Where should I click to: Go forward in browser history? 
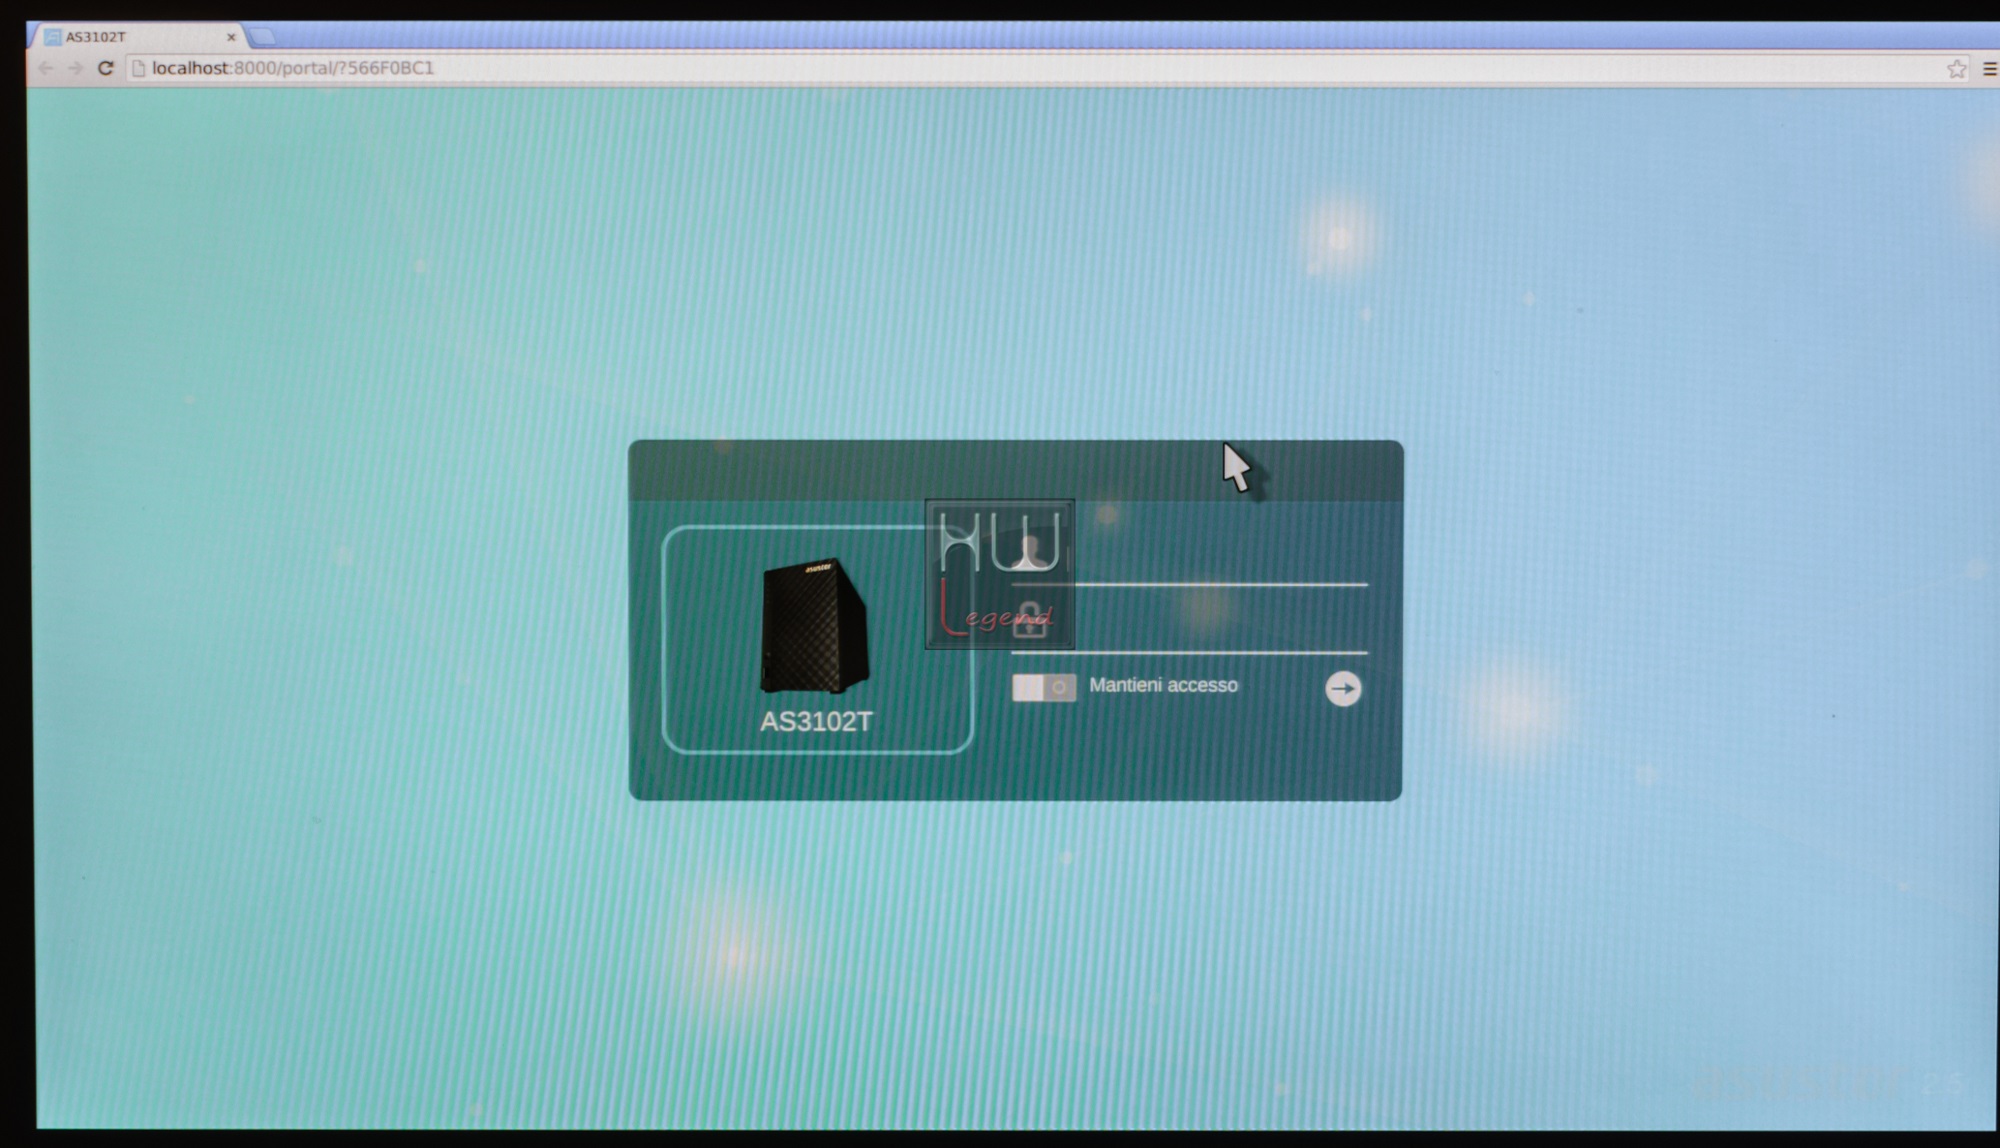click(x=76, y=68)
